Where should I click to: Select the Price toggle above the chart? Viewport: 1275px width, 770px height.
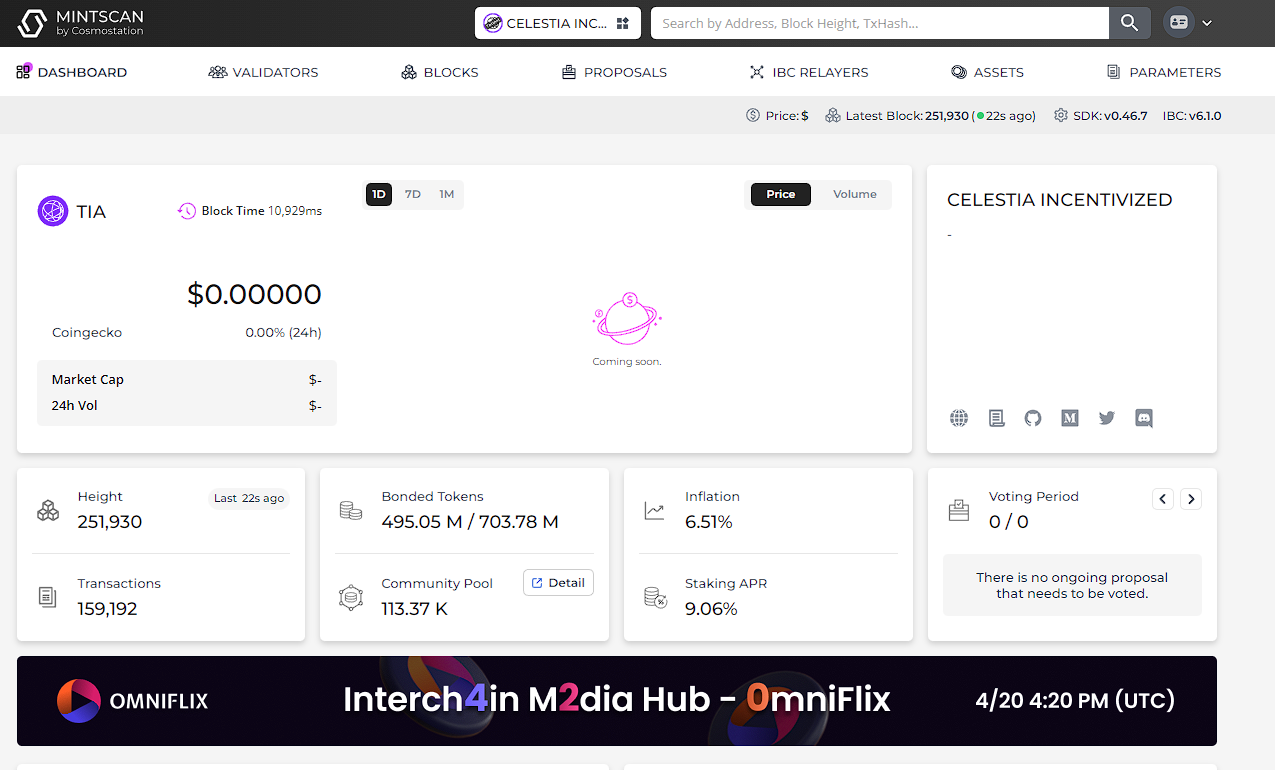[780, 194]
